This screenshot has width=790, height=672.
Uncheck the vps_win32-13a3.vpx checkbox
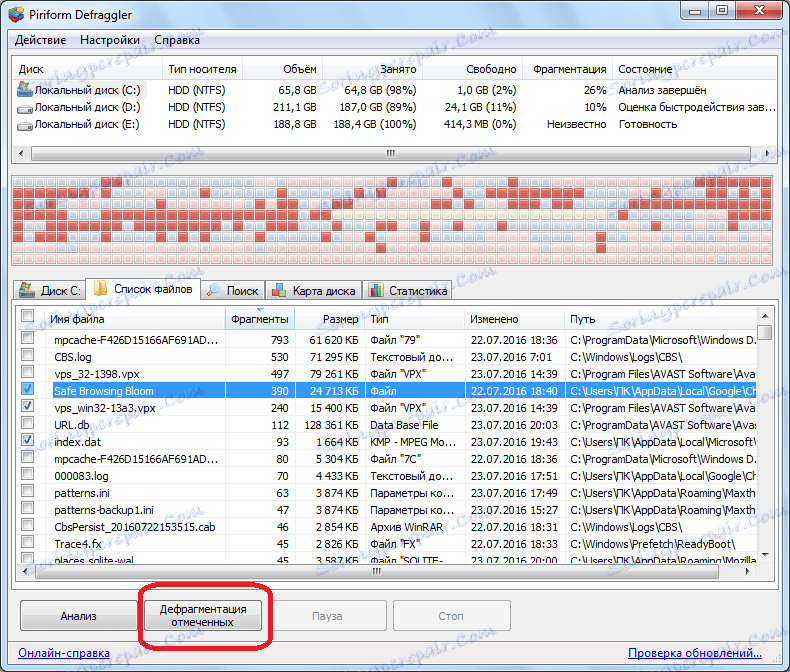[28, 406]
